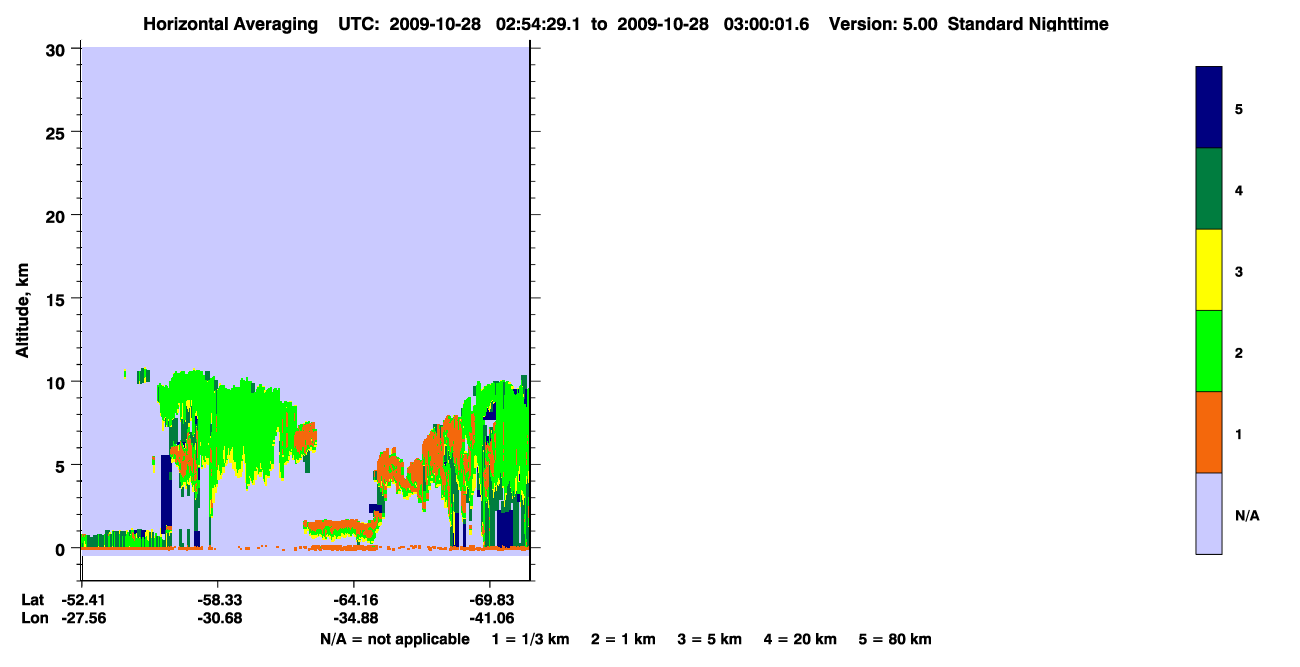
Task: Click the dark blue 5 color swatch
Action: pos(1209,108)
